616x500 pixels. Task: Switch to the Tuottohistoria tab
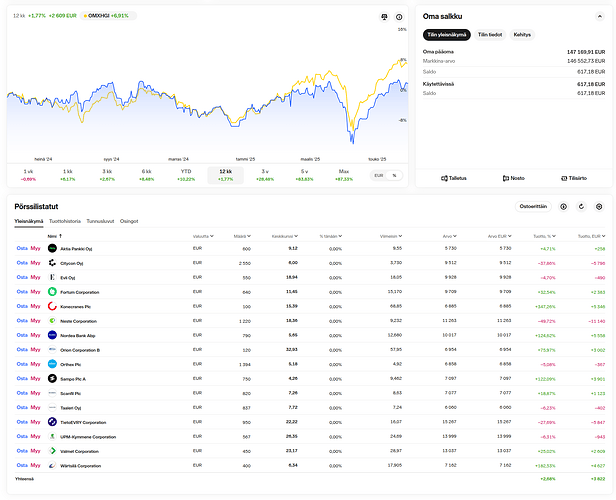click(65, 220)
